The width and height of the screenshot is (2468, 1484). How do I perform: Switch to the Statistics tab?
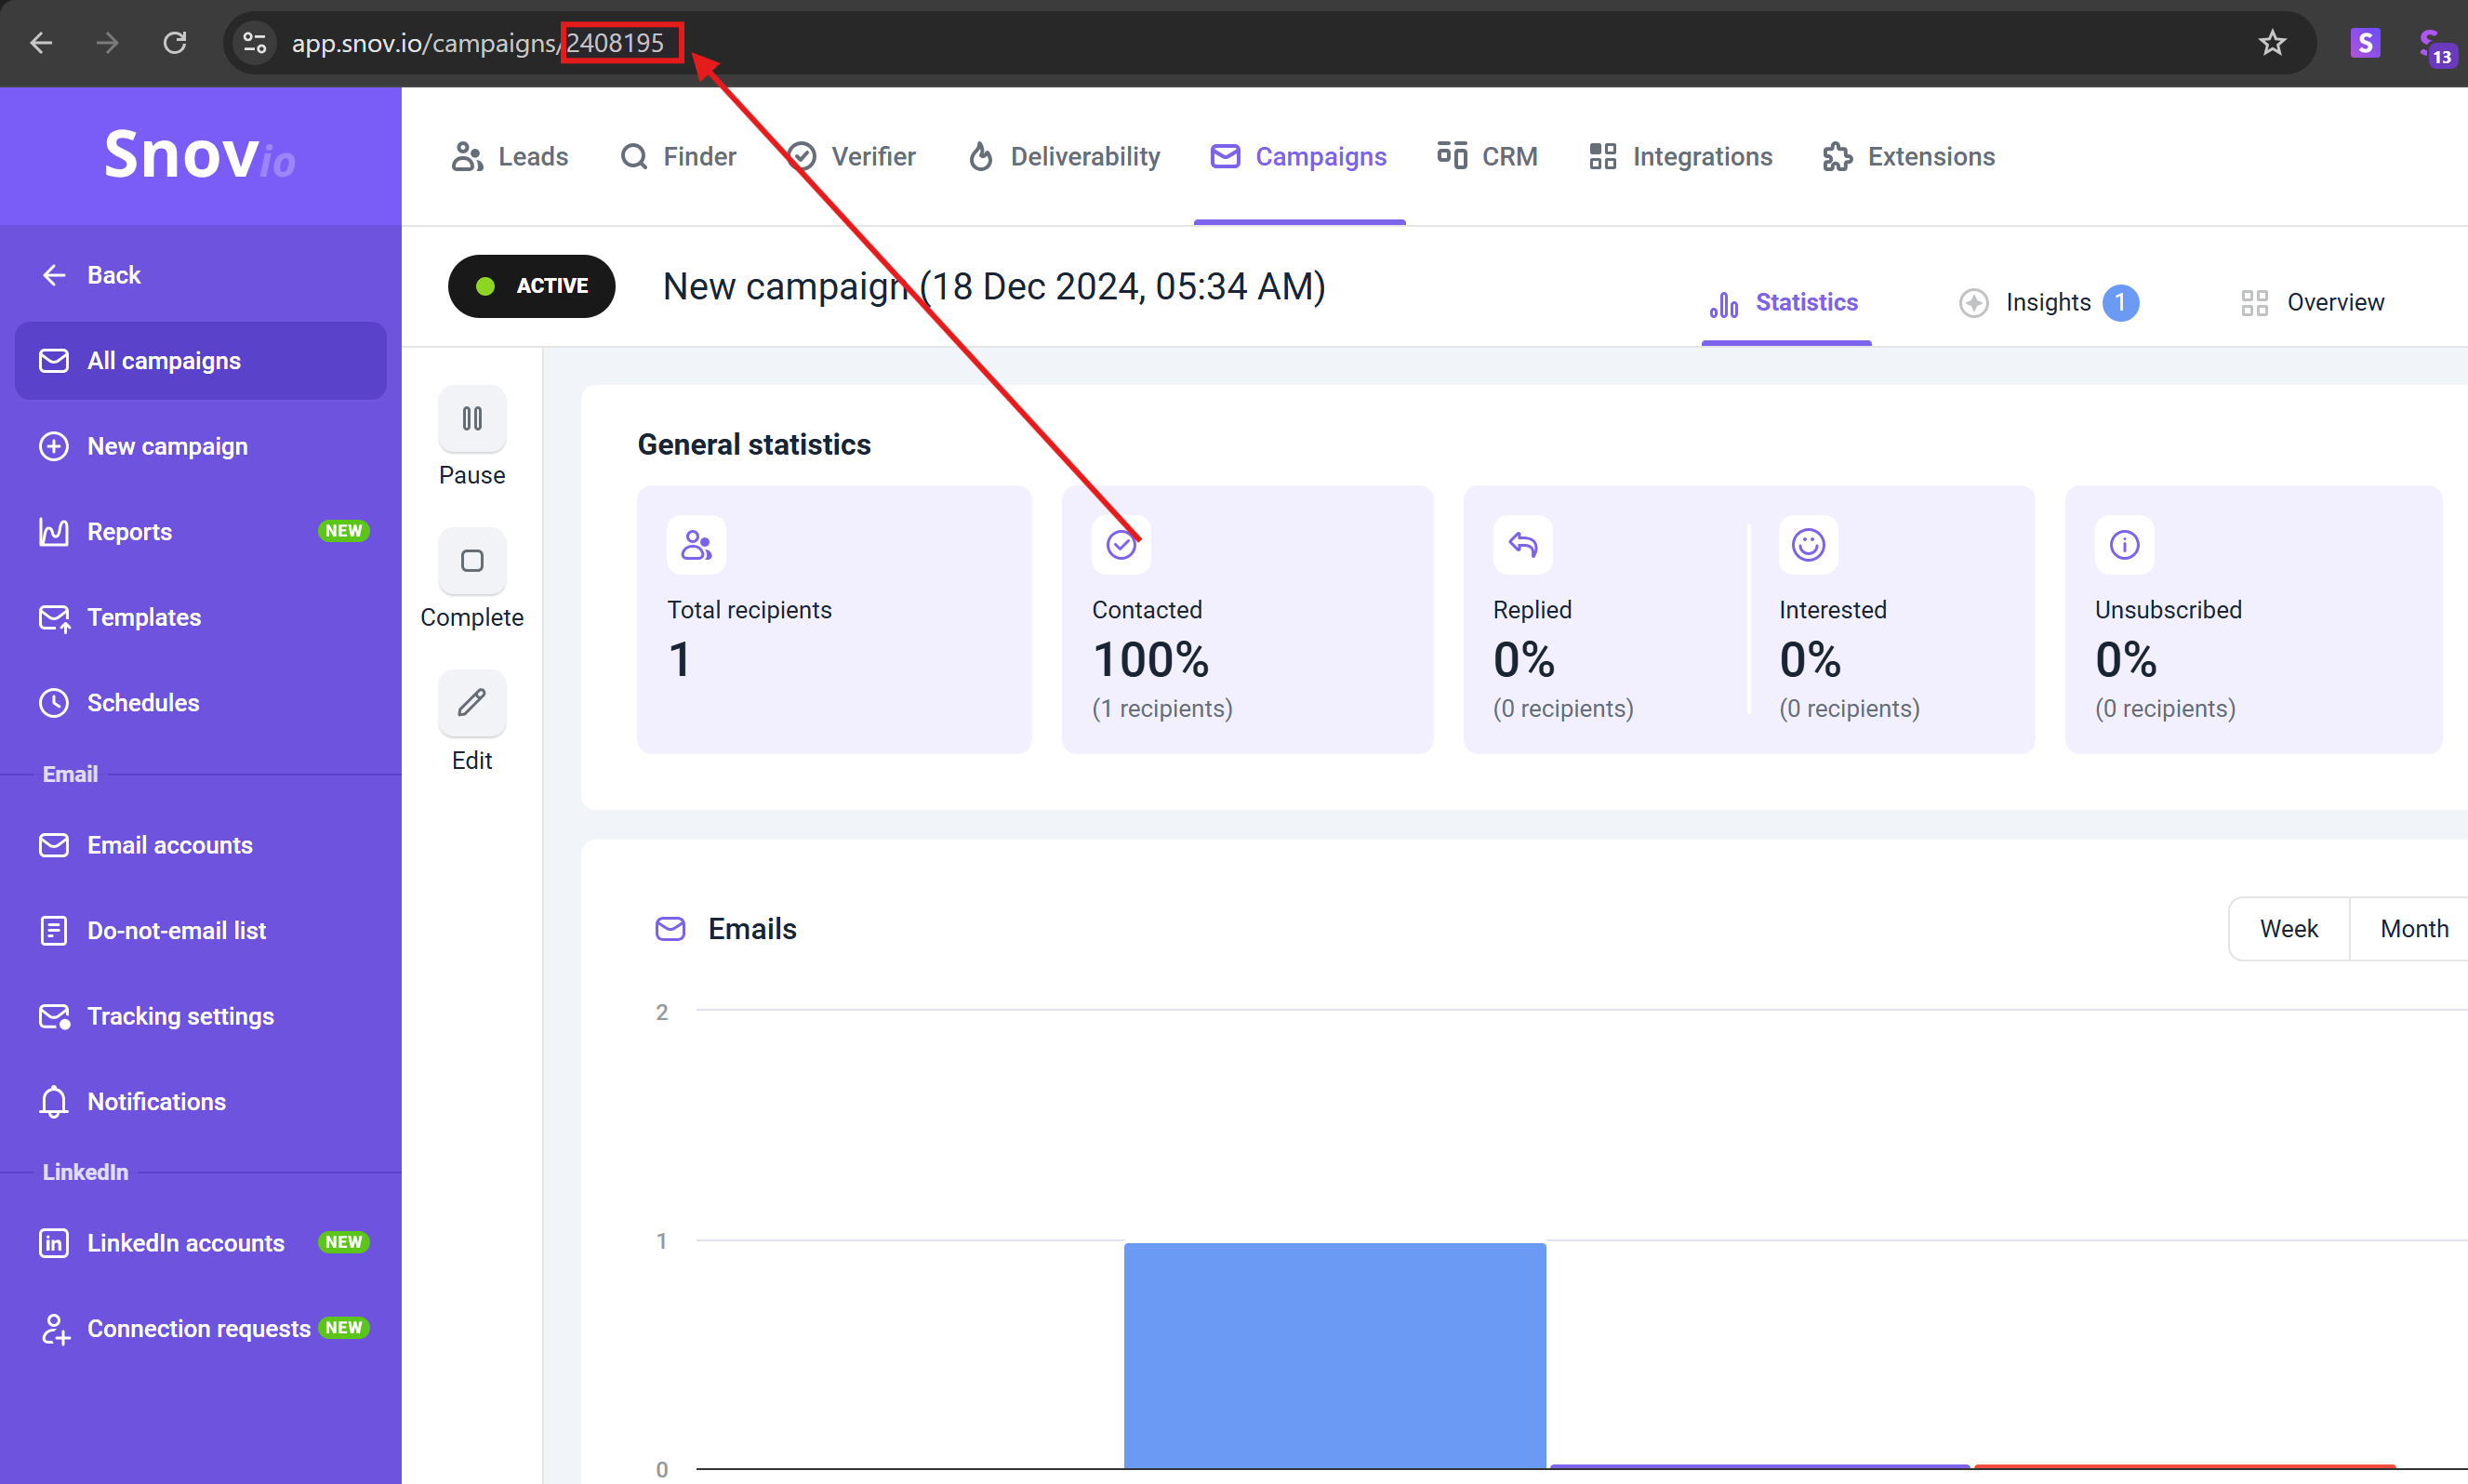(x=1785, y=302)
